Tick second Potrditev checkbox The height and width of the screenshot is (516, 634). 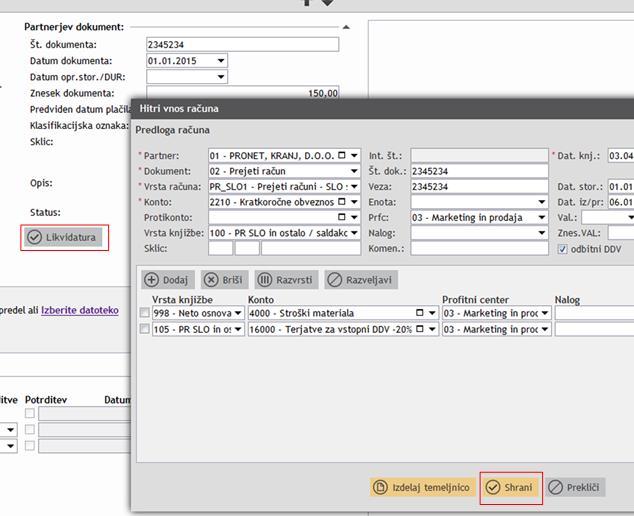pyautogui.click(x=30, y=429)
